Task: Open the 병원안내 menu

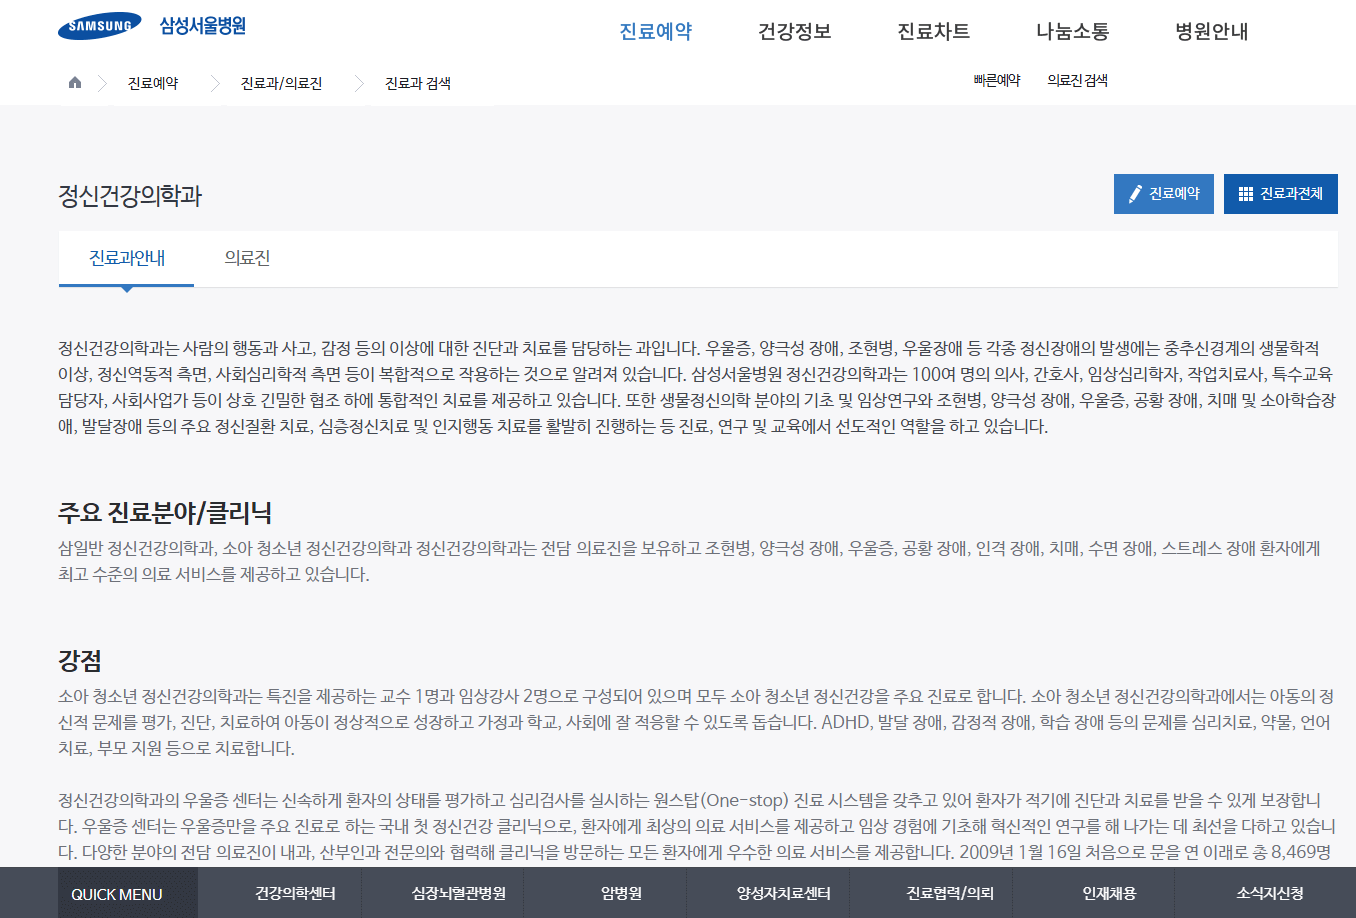Action: [1210, 31]
